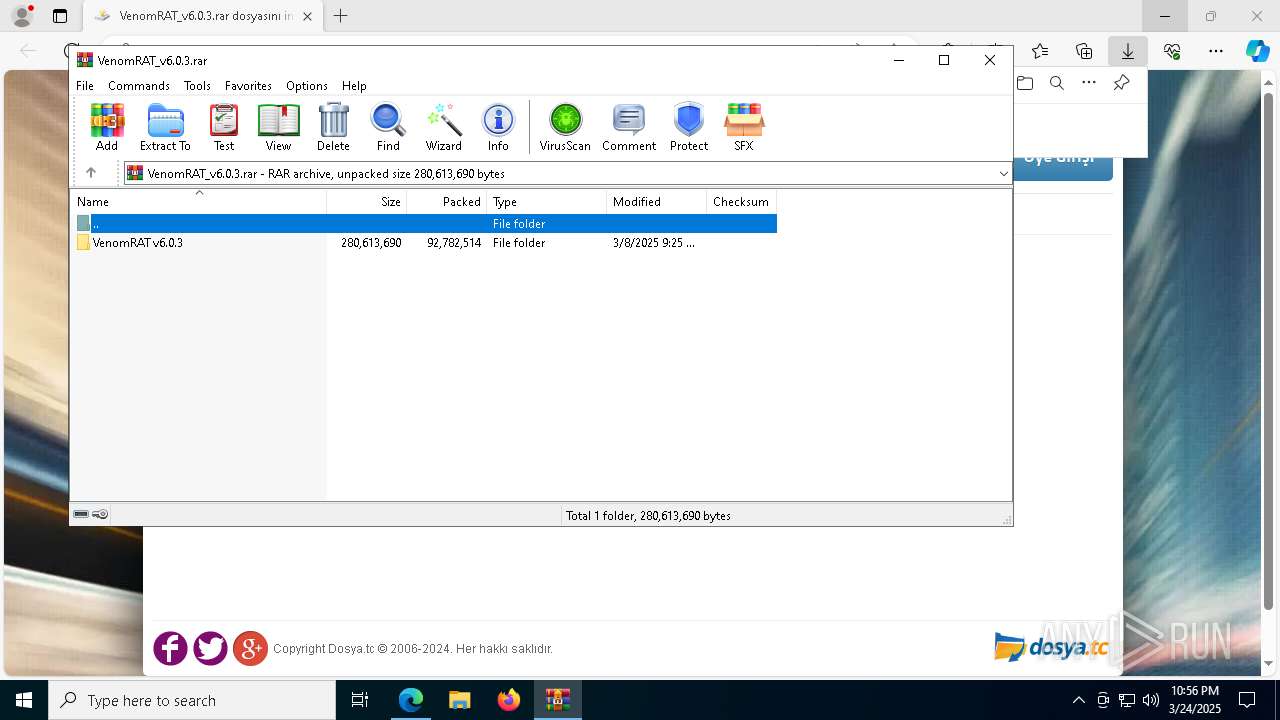
Task: Open a new Edge browser tab
Action: click(341, 16)
